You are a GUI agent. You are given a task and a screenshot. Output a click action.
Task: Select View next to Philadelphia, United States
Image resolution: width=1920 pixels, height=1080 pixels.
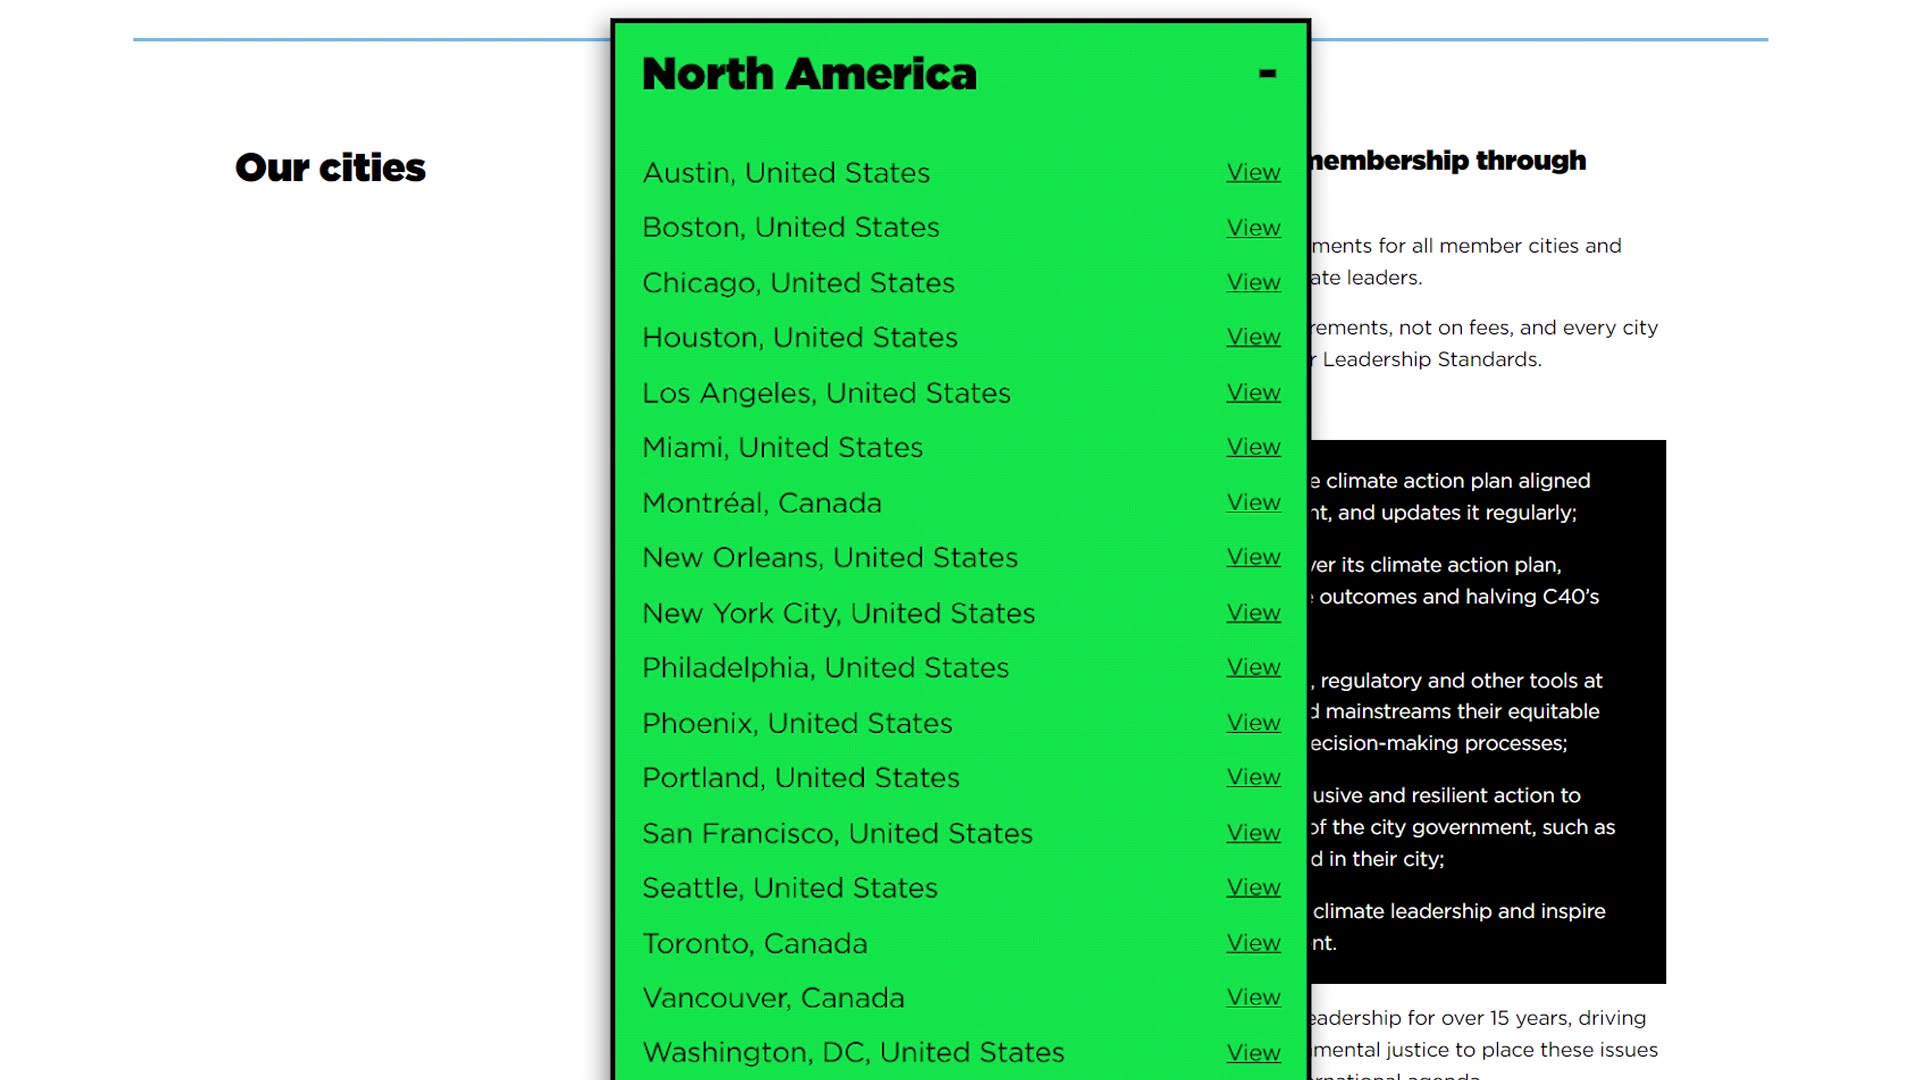pyautogui.click(x=1253, y=667)
